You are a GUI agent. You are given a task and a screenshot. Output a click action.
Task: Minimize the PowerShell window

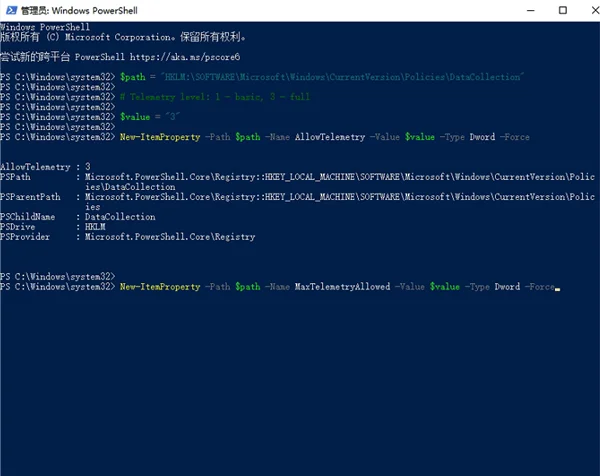coord(530,10)
